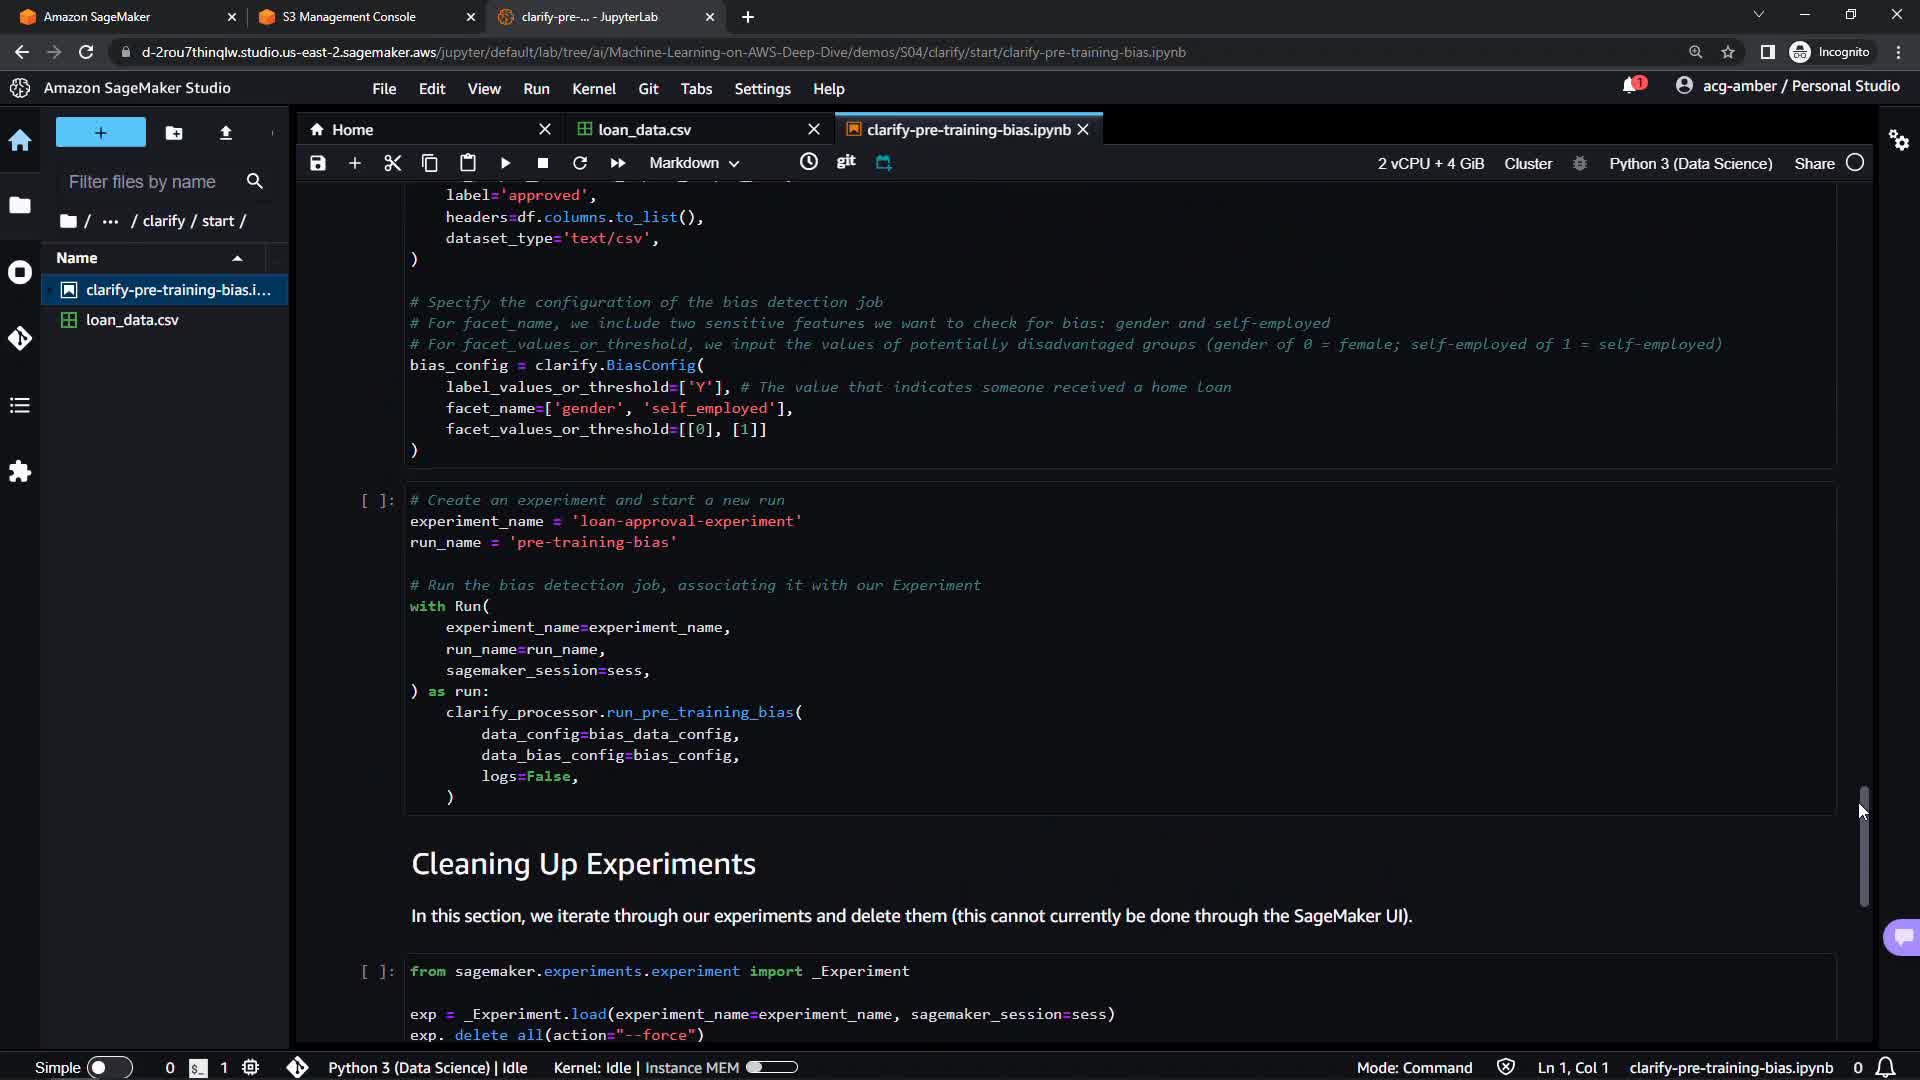Switch to the loan_data.csv tab
The width and height of the screenshot is (1920, 1080).
point(644,130)
